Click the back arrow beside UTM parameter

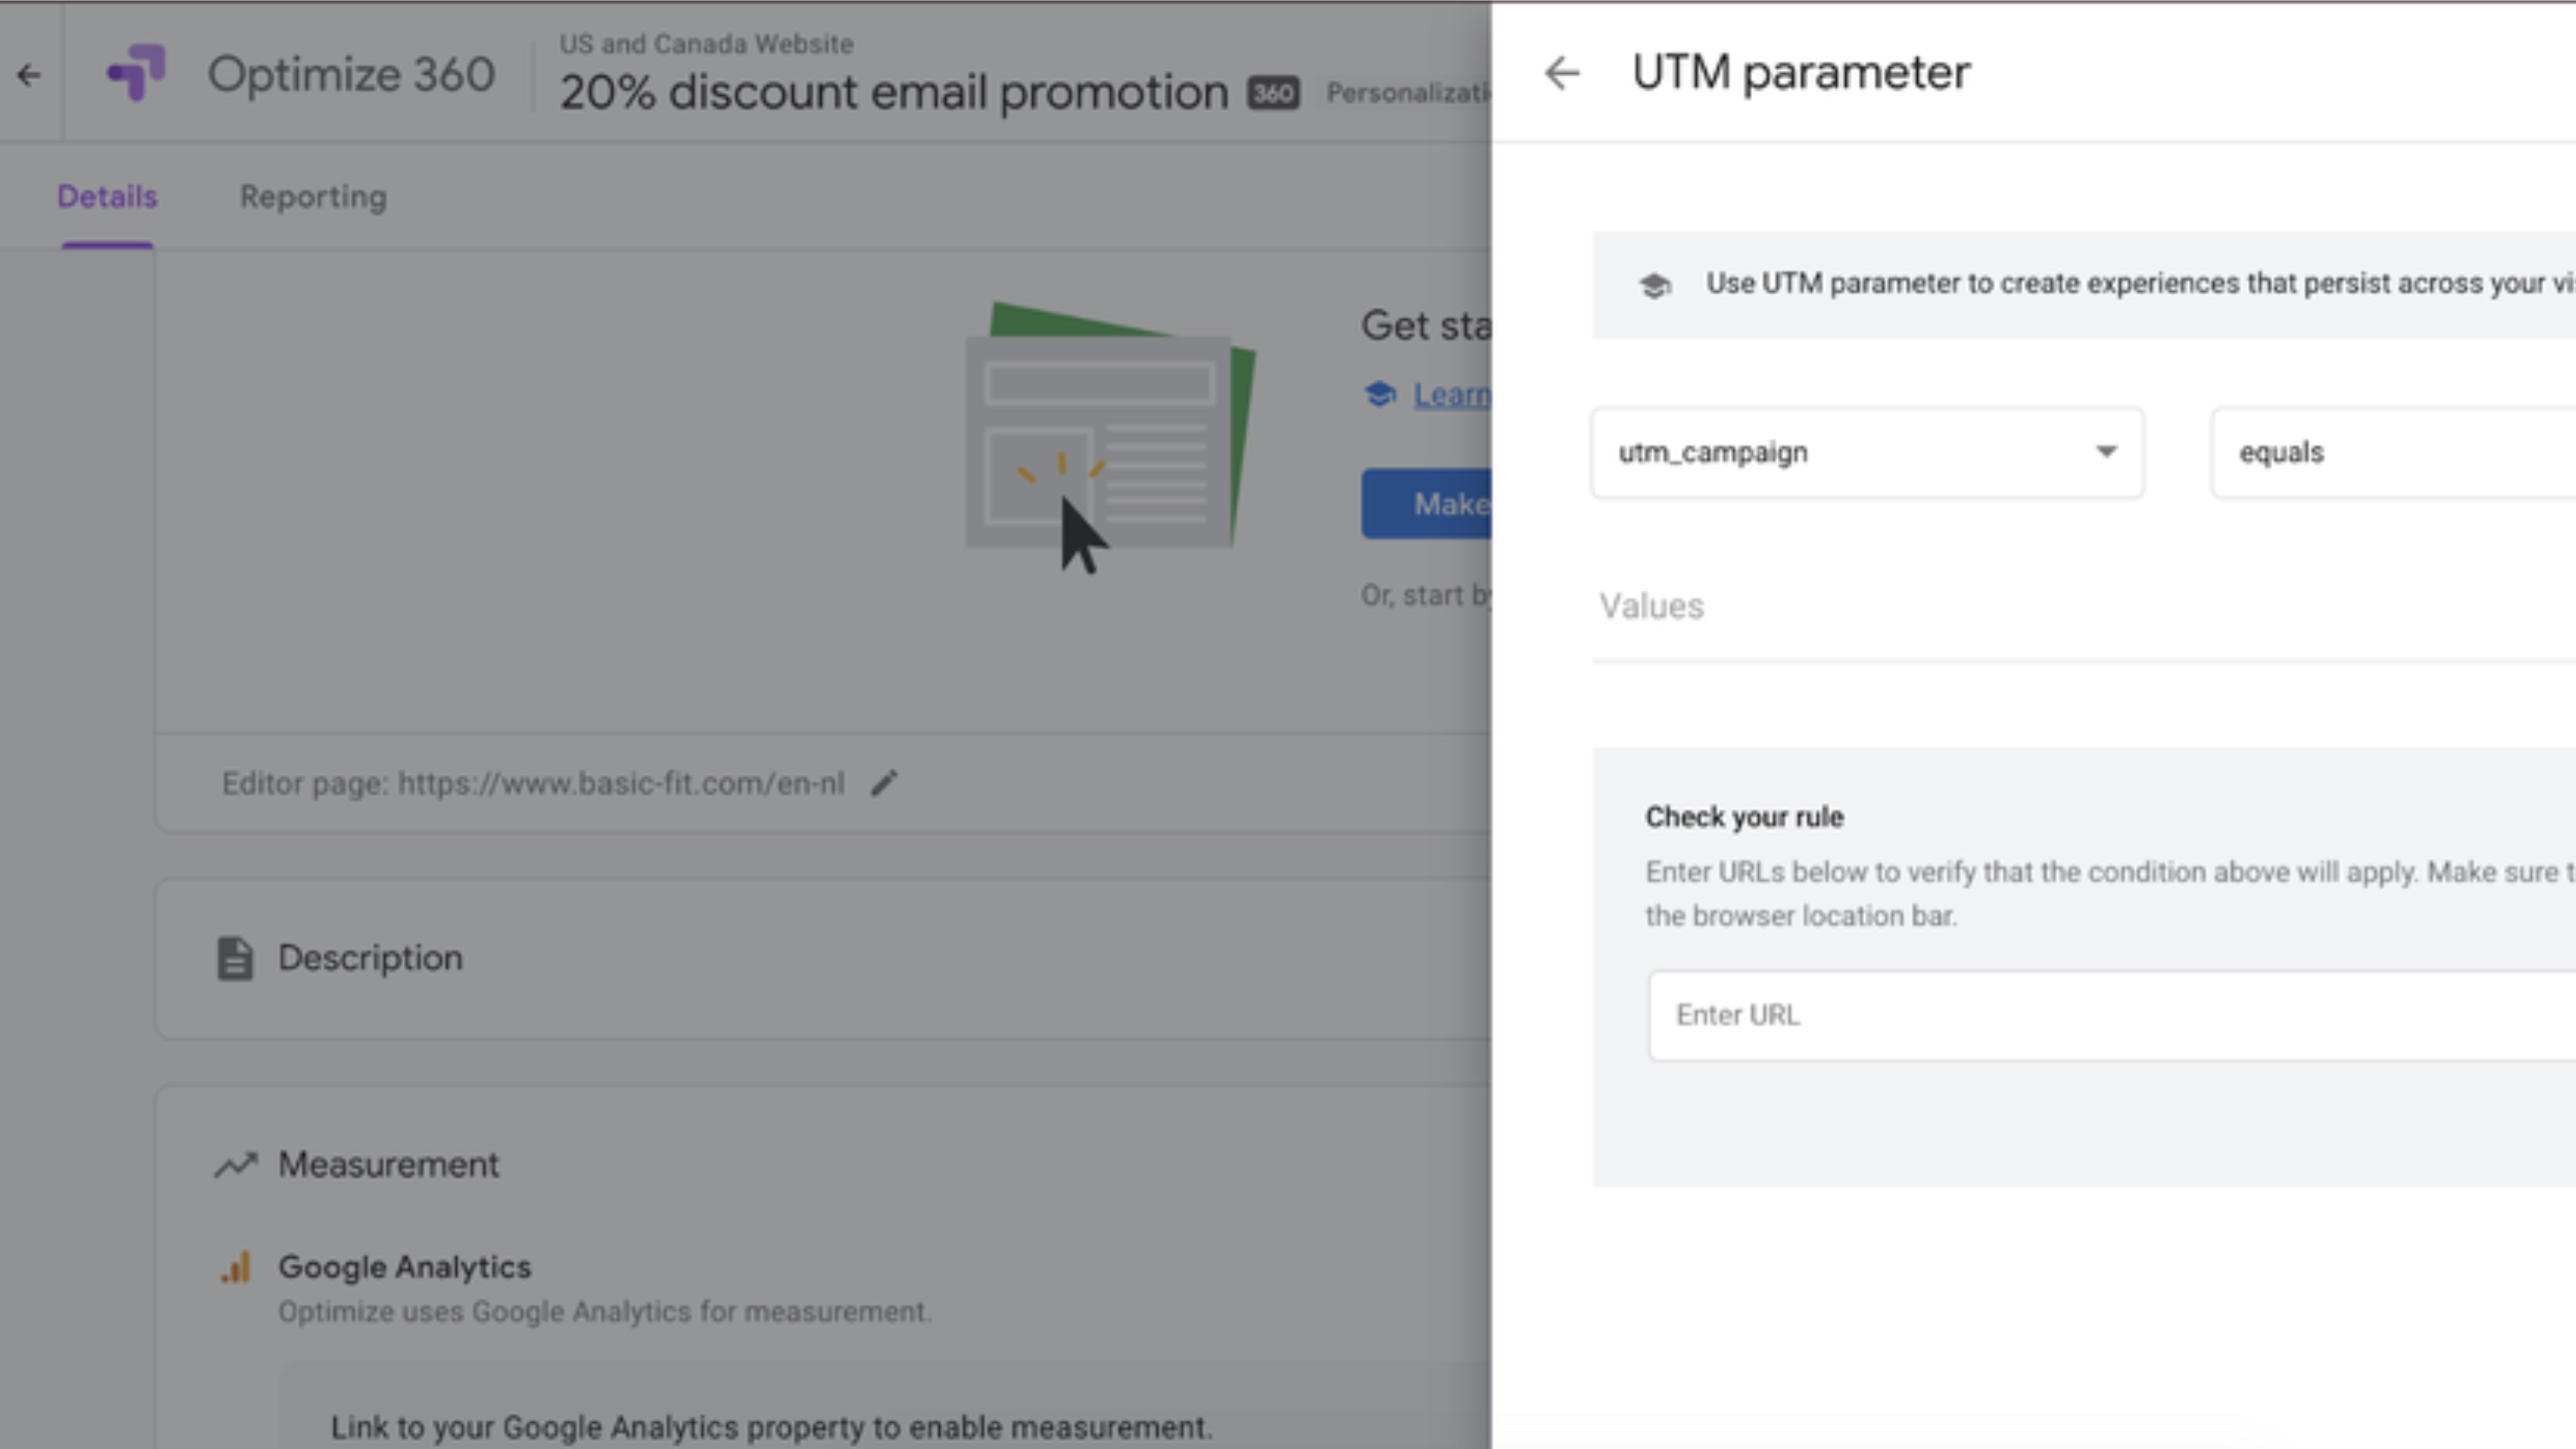tap(1561, 73)
